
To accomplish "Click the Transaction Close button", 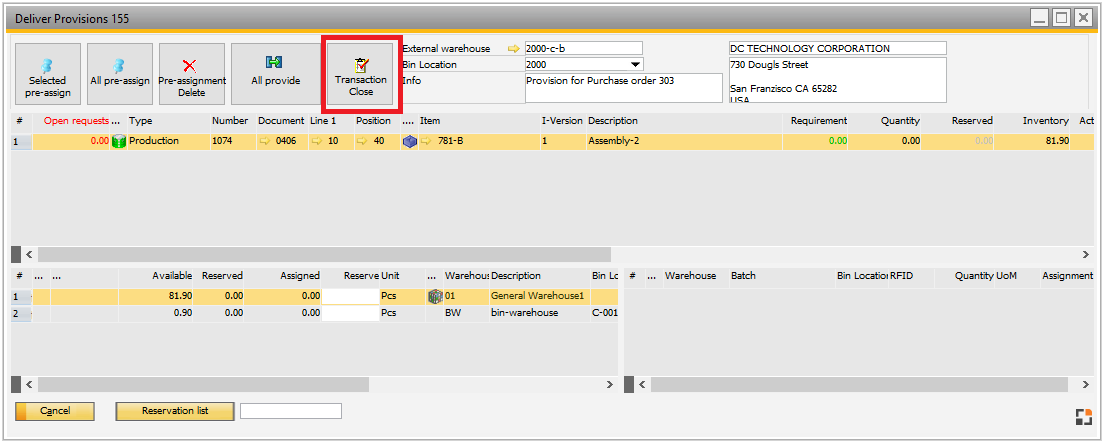I will point(361,75).
